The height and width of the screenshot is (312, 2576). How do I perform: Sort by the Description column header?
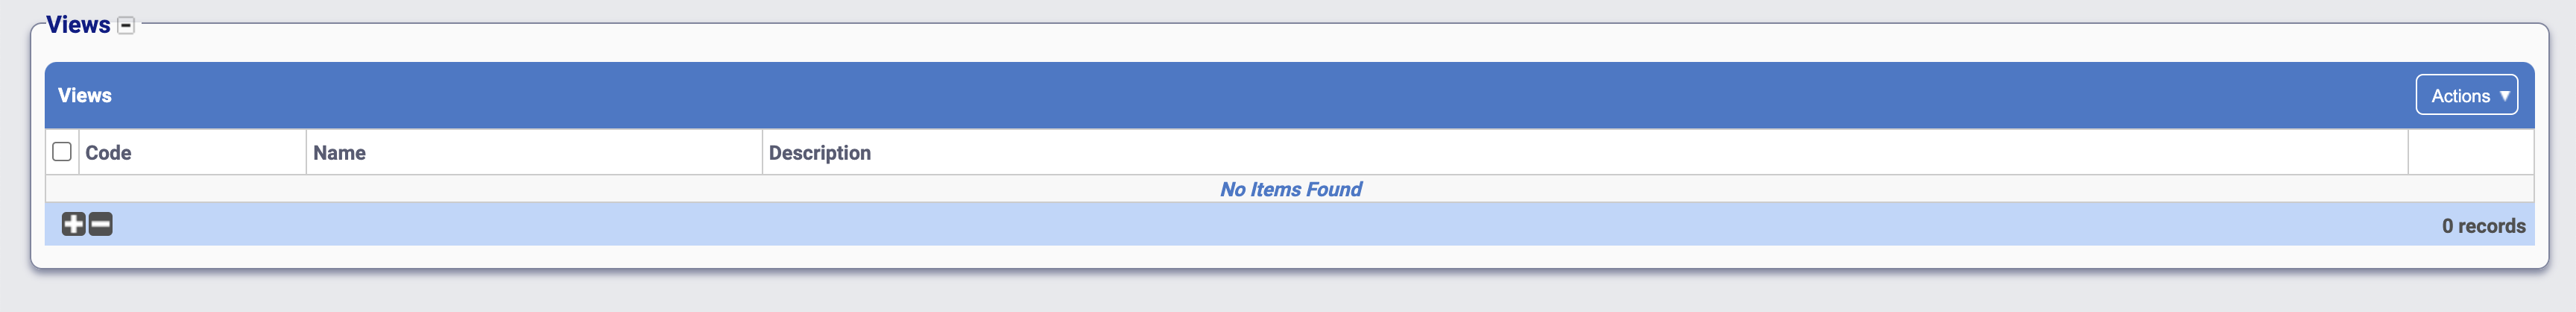click(819, 153)
